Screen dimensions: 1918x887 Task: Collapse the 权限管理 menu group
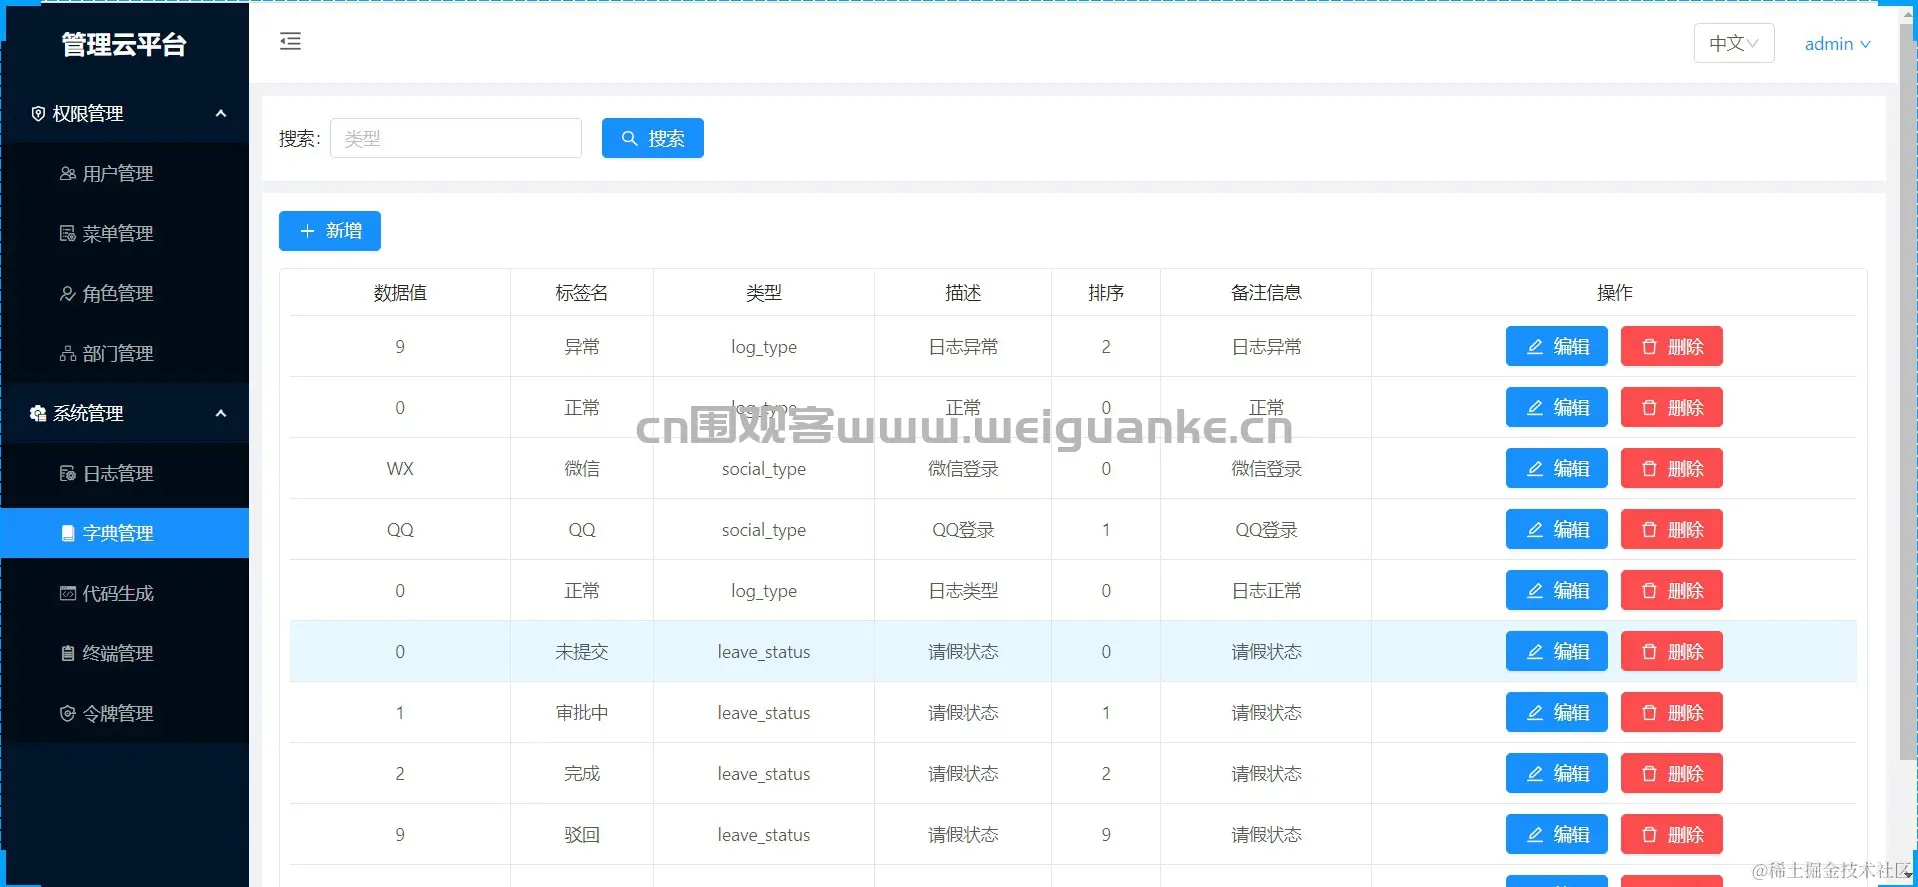click(124, 113)
